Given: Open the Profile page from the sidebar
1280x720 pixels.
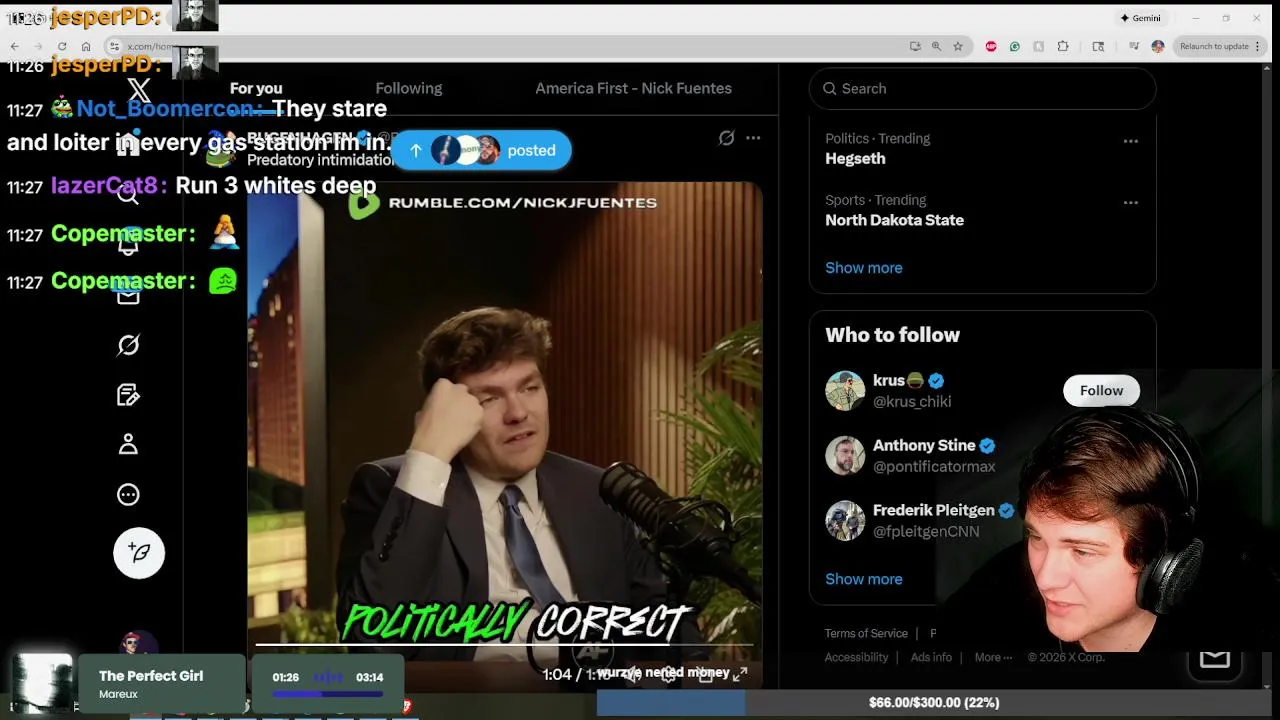Looking at the screenshot, I should coord(128,444).
